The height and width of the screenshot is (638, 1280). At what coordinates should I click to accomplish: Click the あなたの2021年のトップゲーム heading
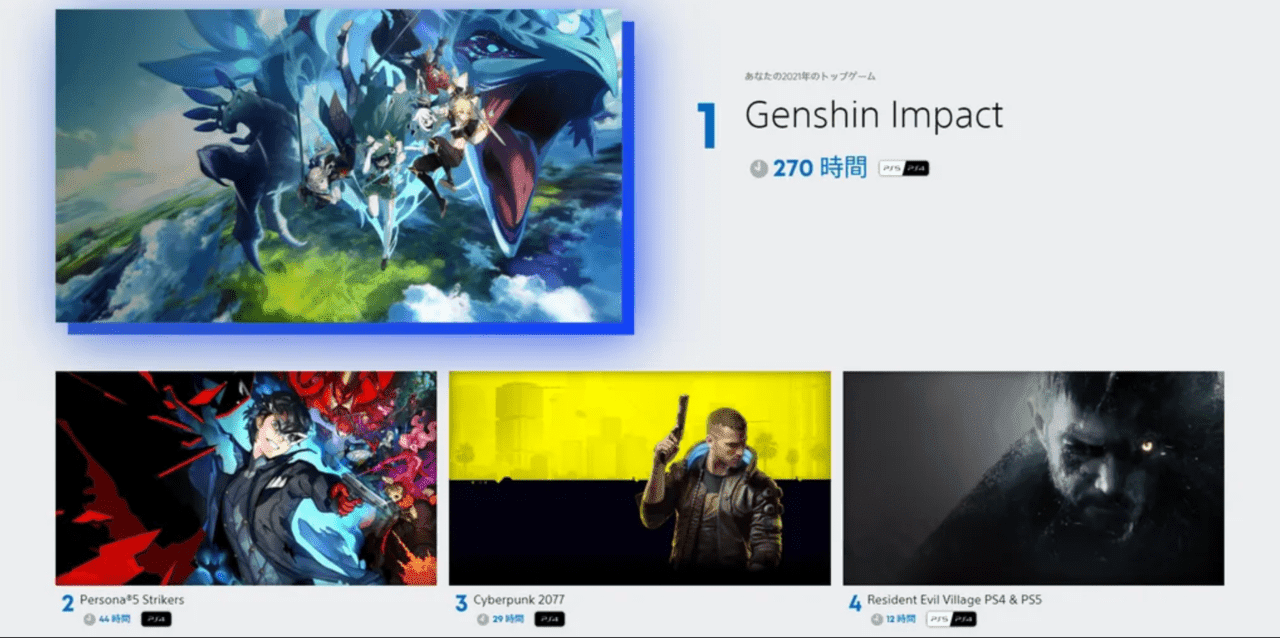810,76
